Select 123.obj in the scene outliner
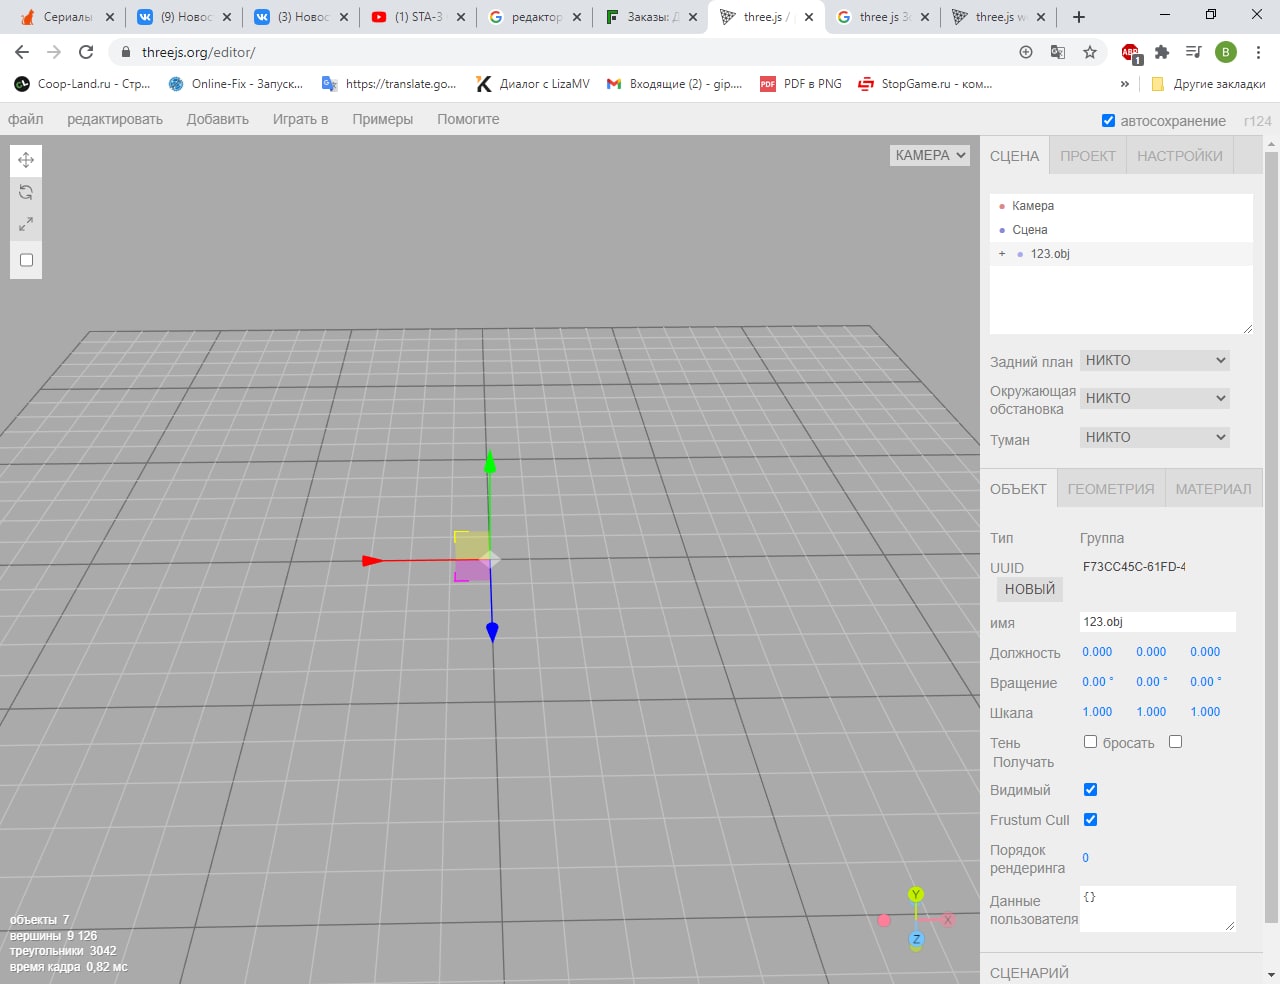The width and height of the screenshot is (1280, 984). [1121, 254]
